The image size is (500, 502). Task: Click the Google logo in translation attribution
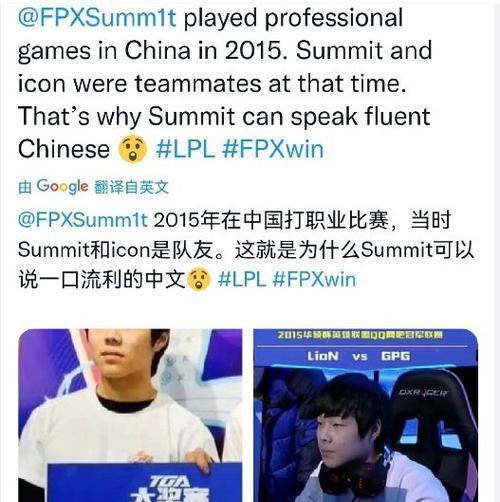click(x=62, y=186)
